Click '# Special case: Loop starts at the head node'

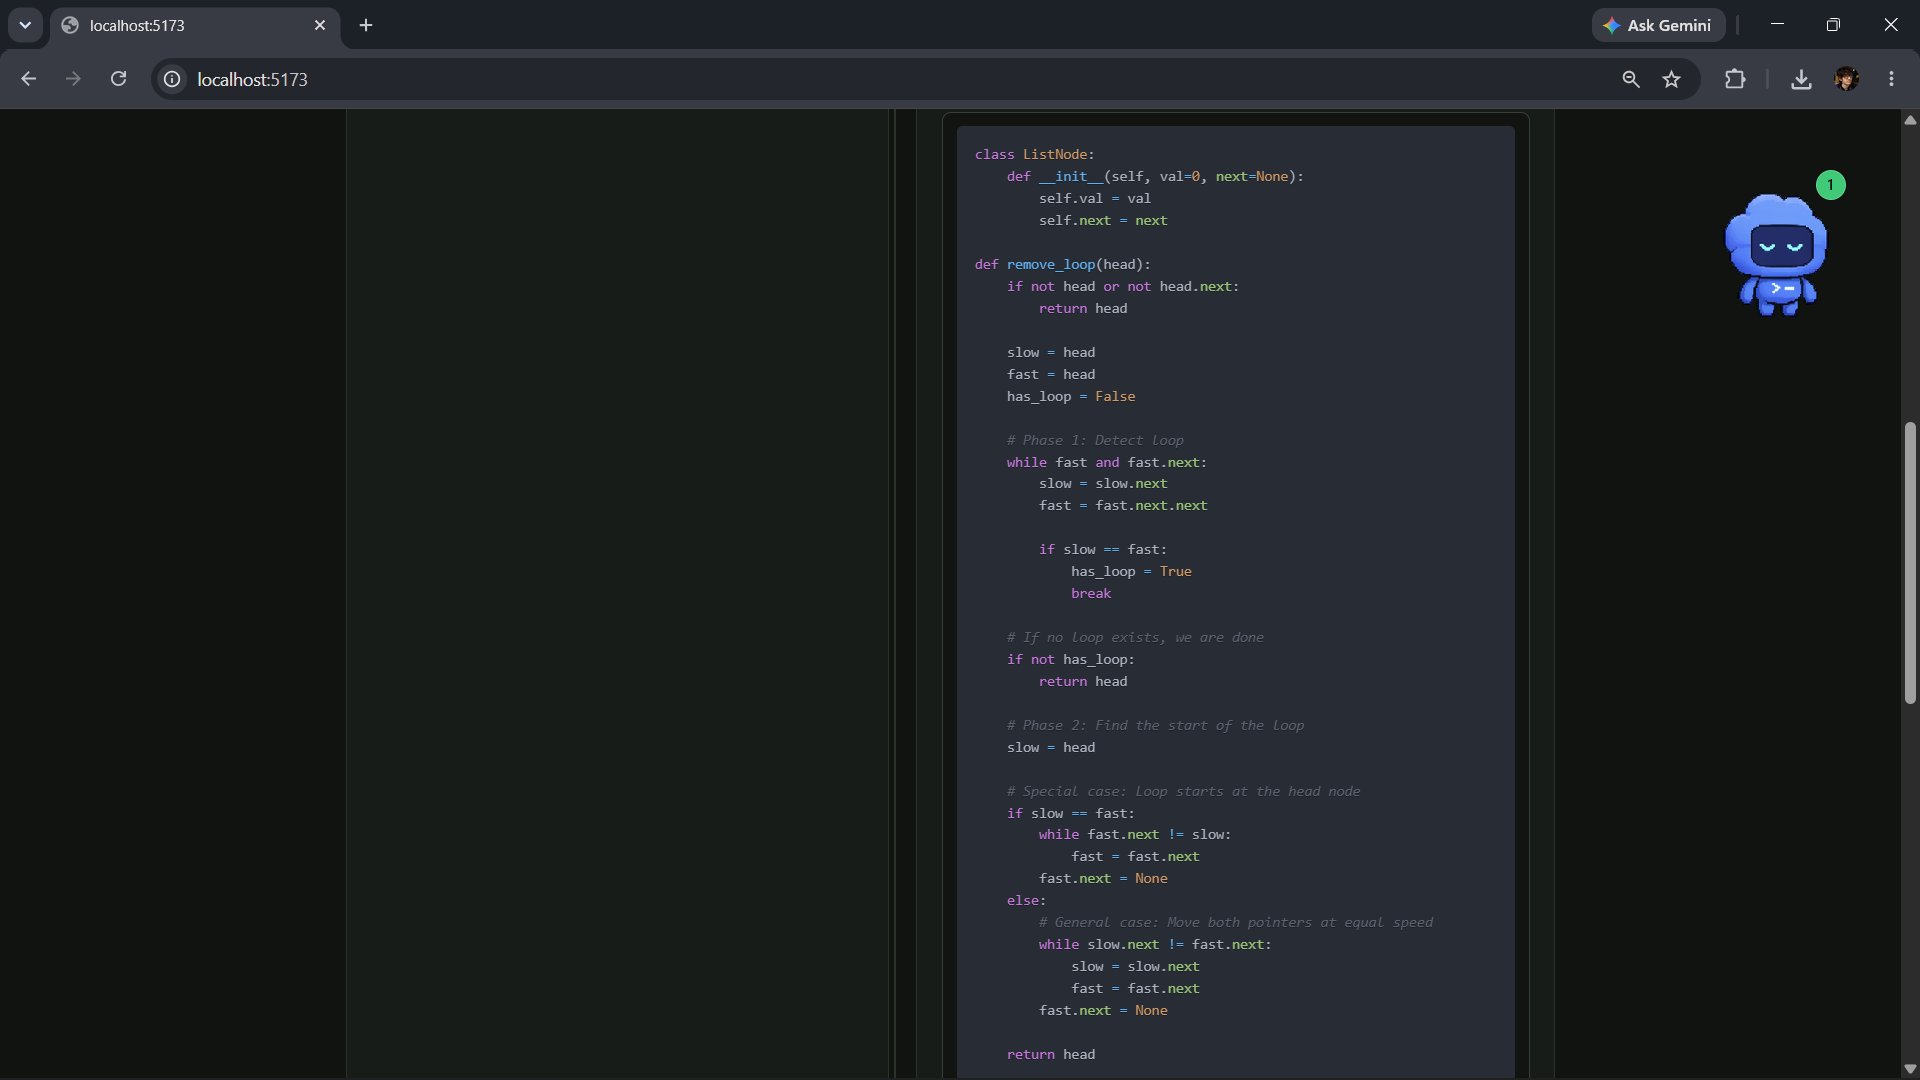point(1183,791)
